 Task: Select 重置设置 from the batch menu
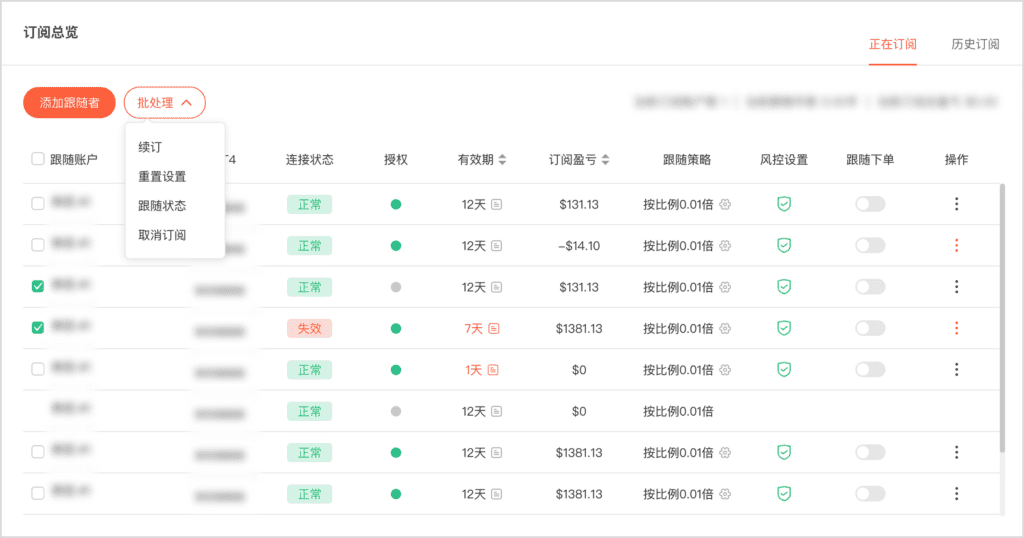click(162, 176)
